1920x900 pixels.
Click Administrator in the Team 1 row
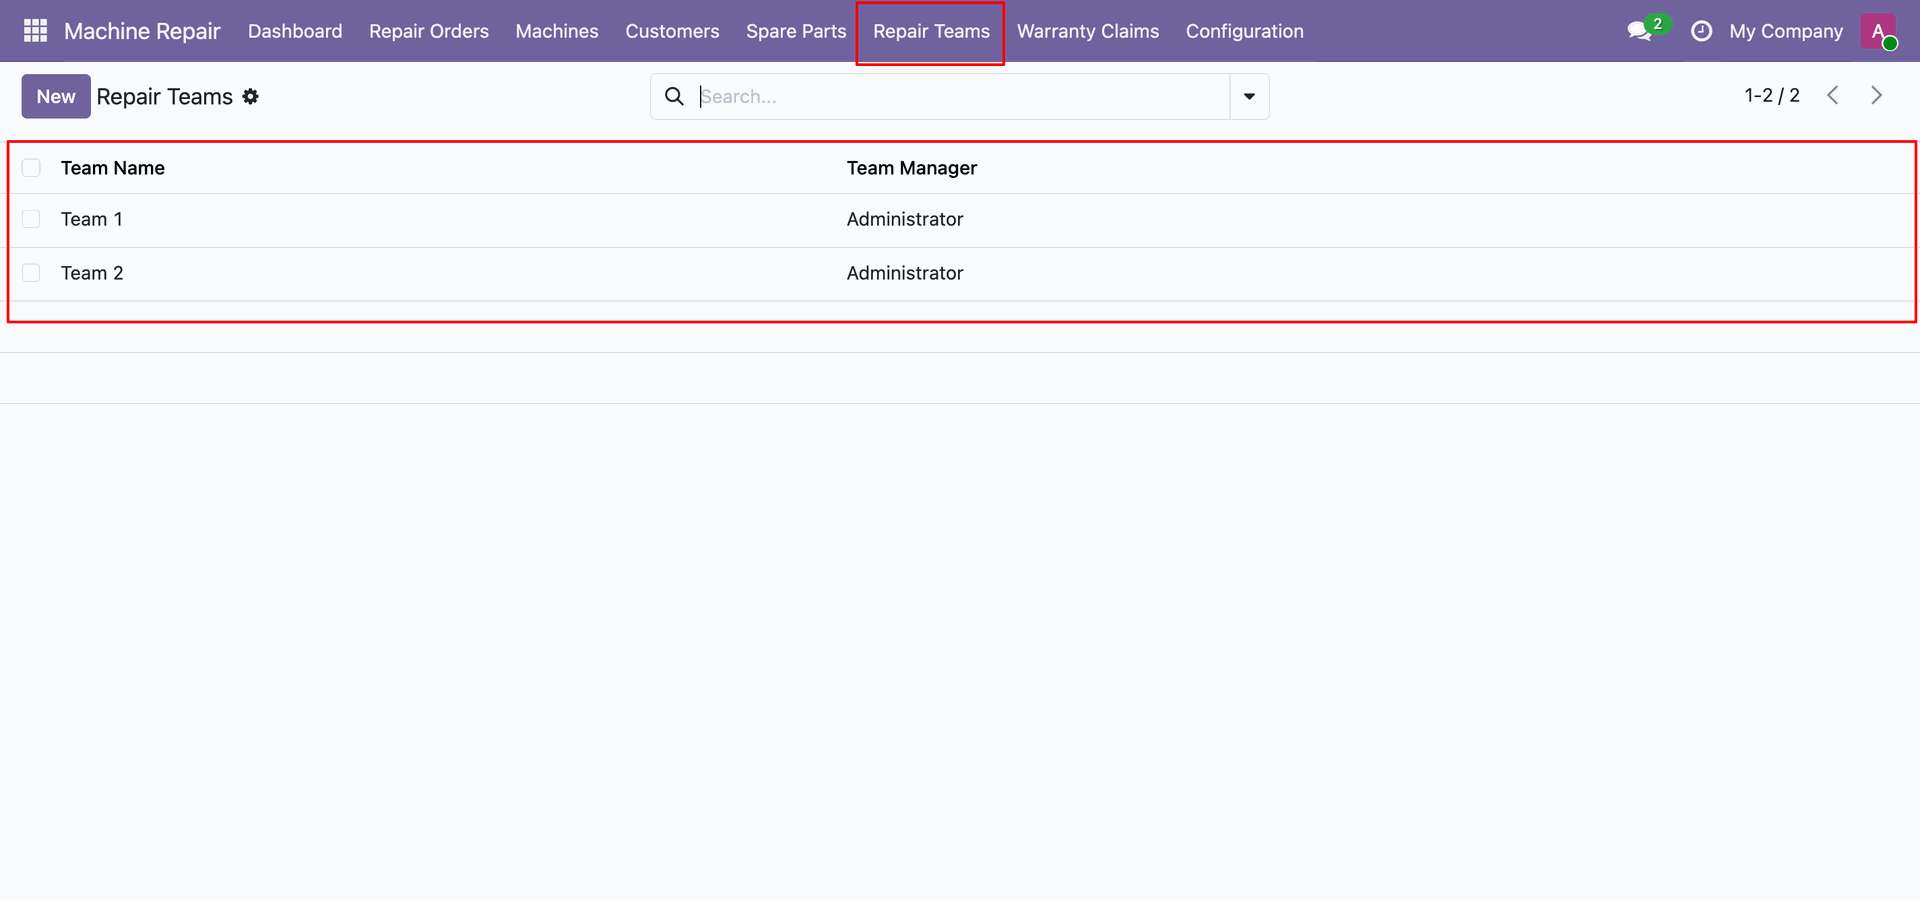click(x=905, y=219)
